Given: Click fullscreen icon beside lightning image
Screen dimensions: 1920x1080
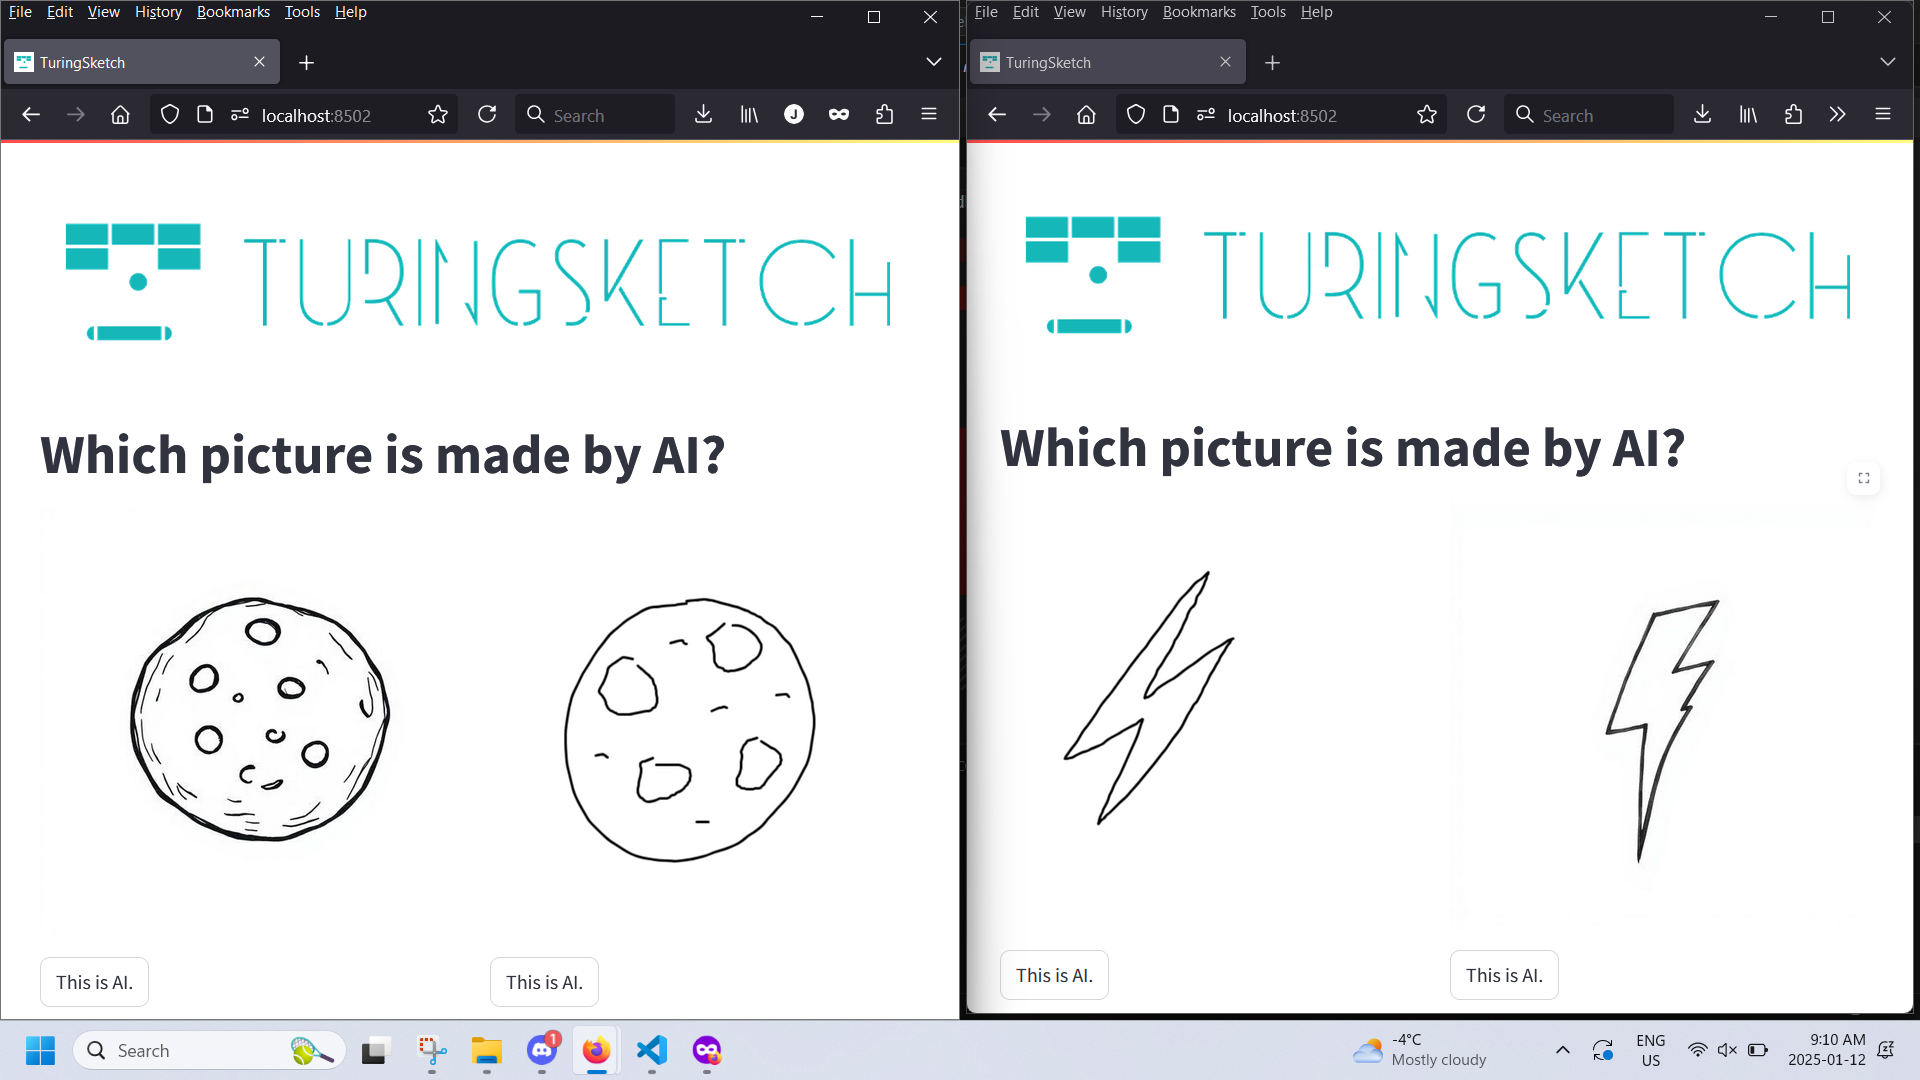Looking at the screenshot, I should [x=1864, y=478].
